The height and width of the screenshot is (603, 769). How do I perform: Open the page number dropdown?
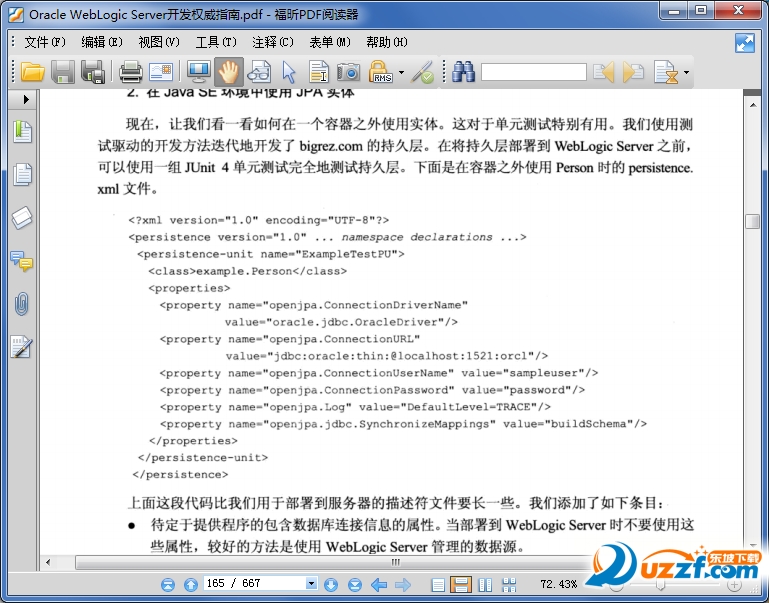click(x=311, y=583)
